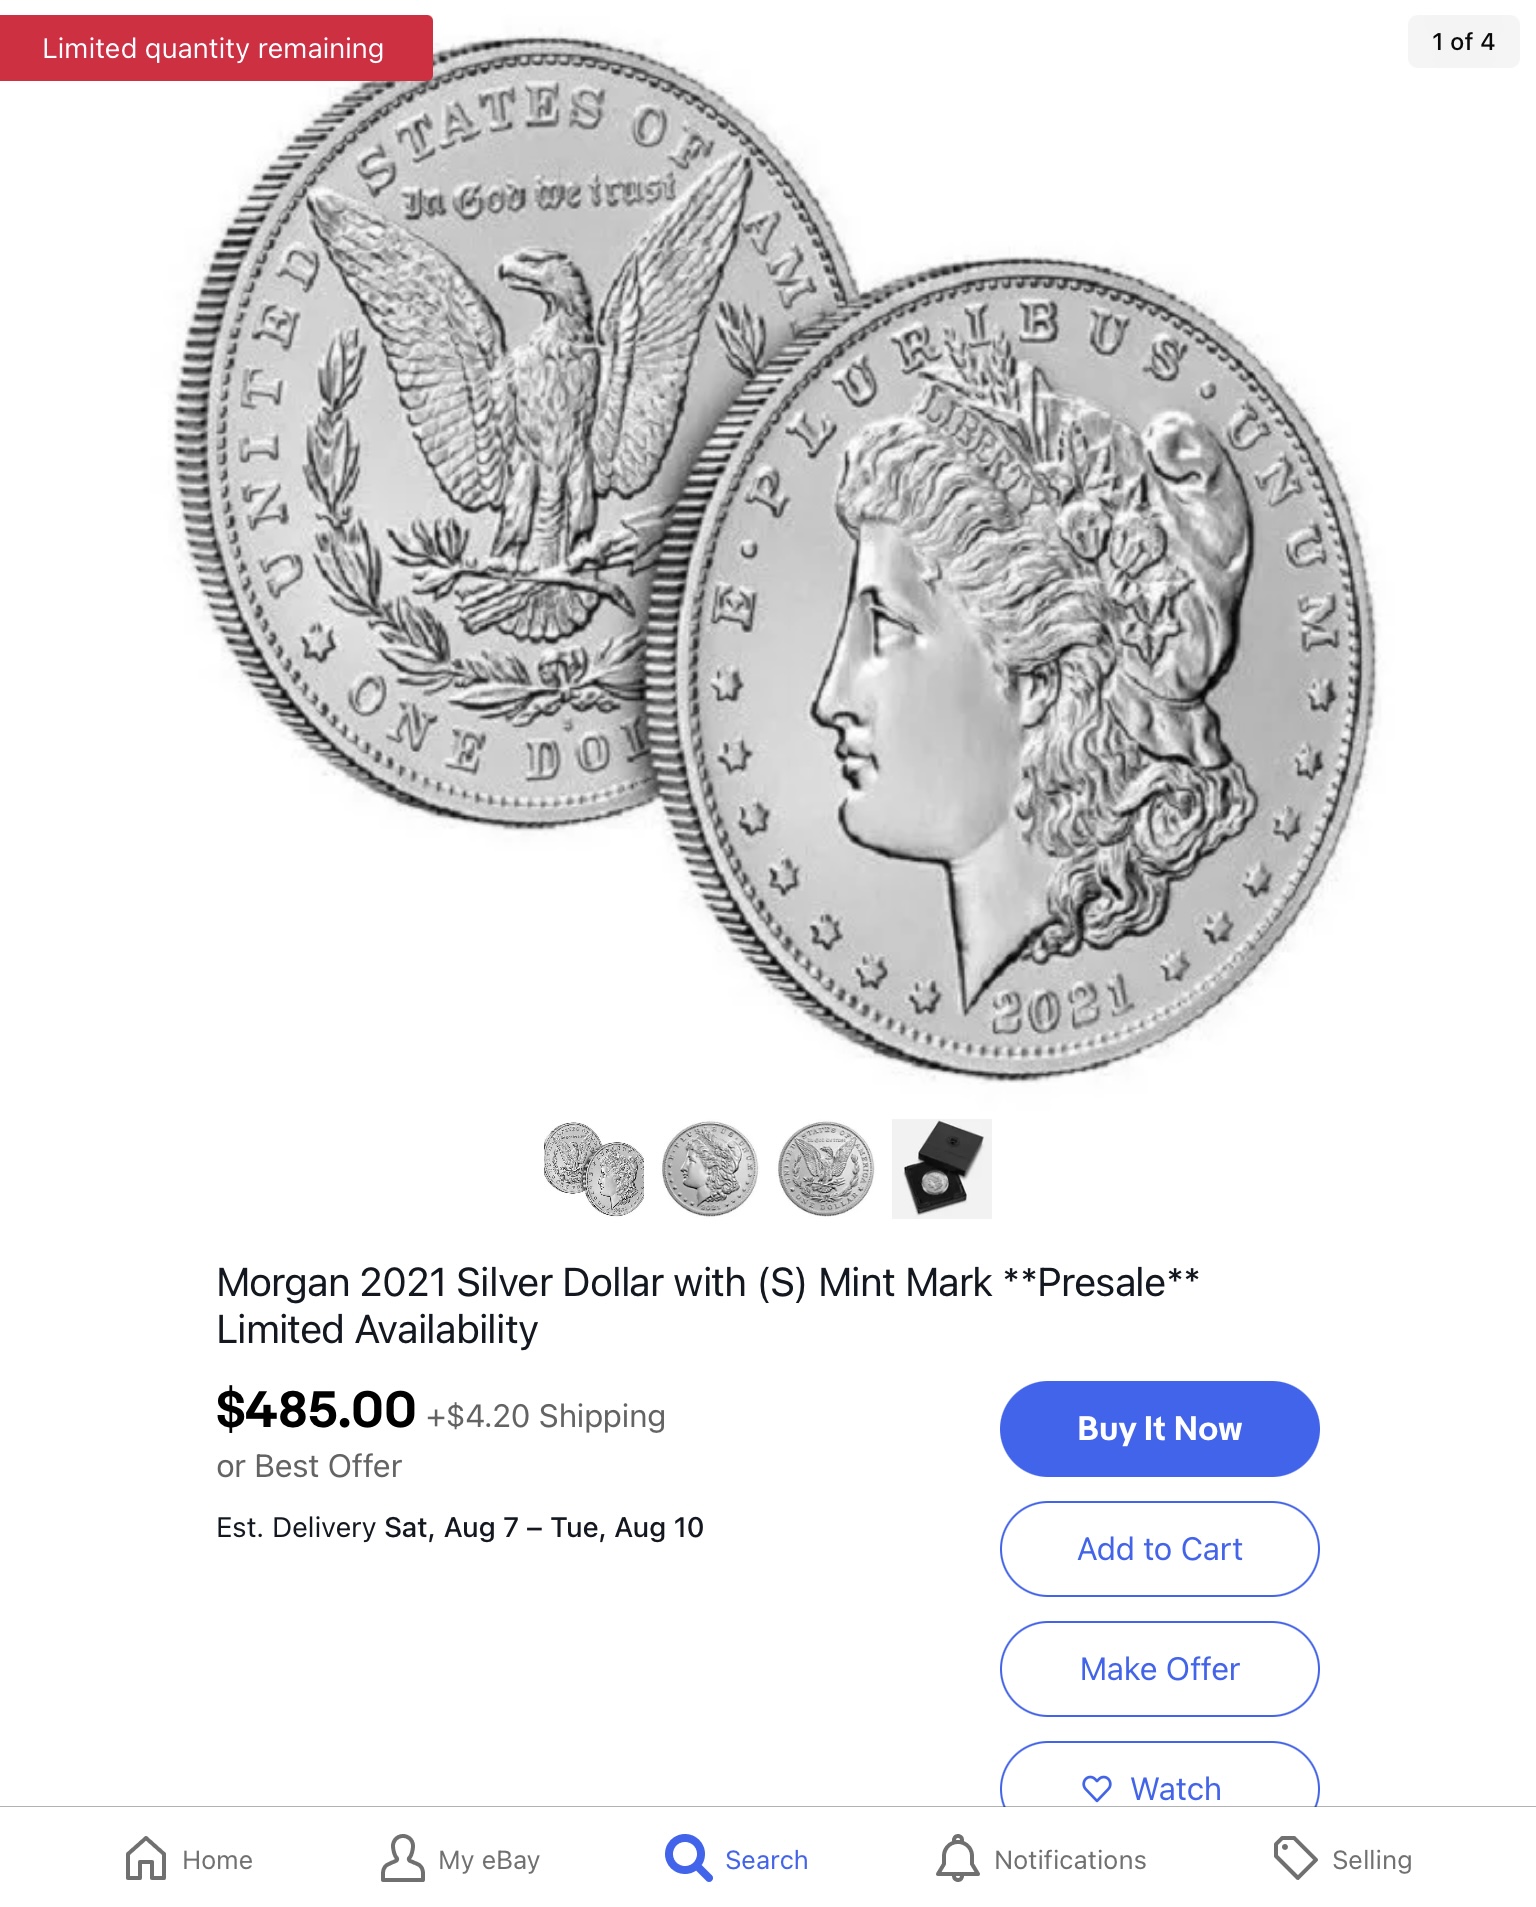Click the Add to Cart button
This screenshot has height=1907, width=1536.
tap(1159, 1549)
